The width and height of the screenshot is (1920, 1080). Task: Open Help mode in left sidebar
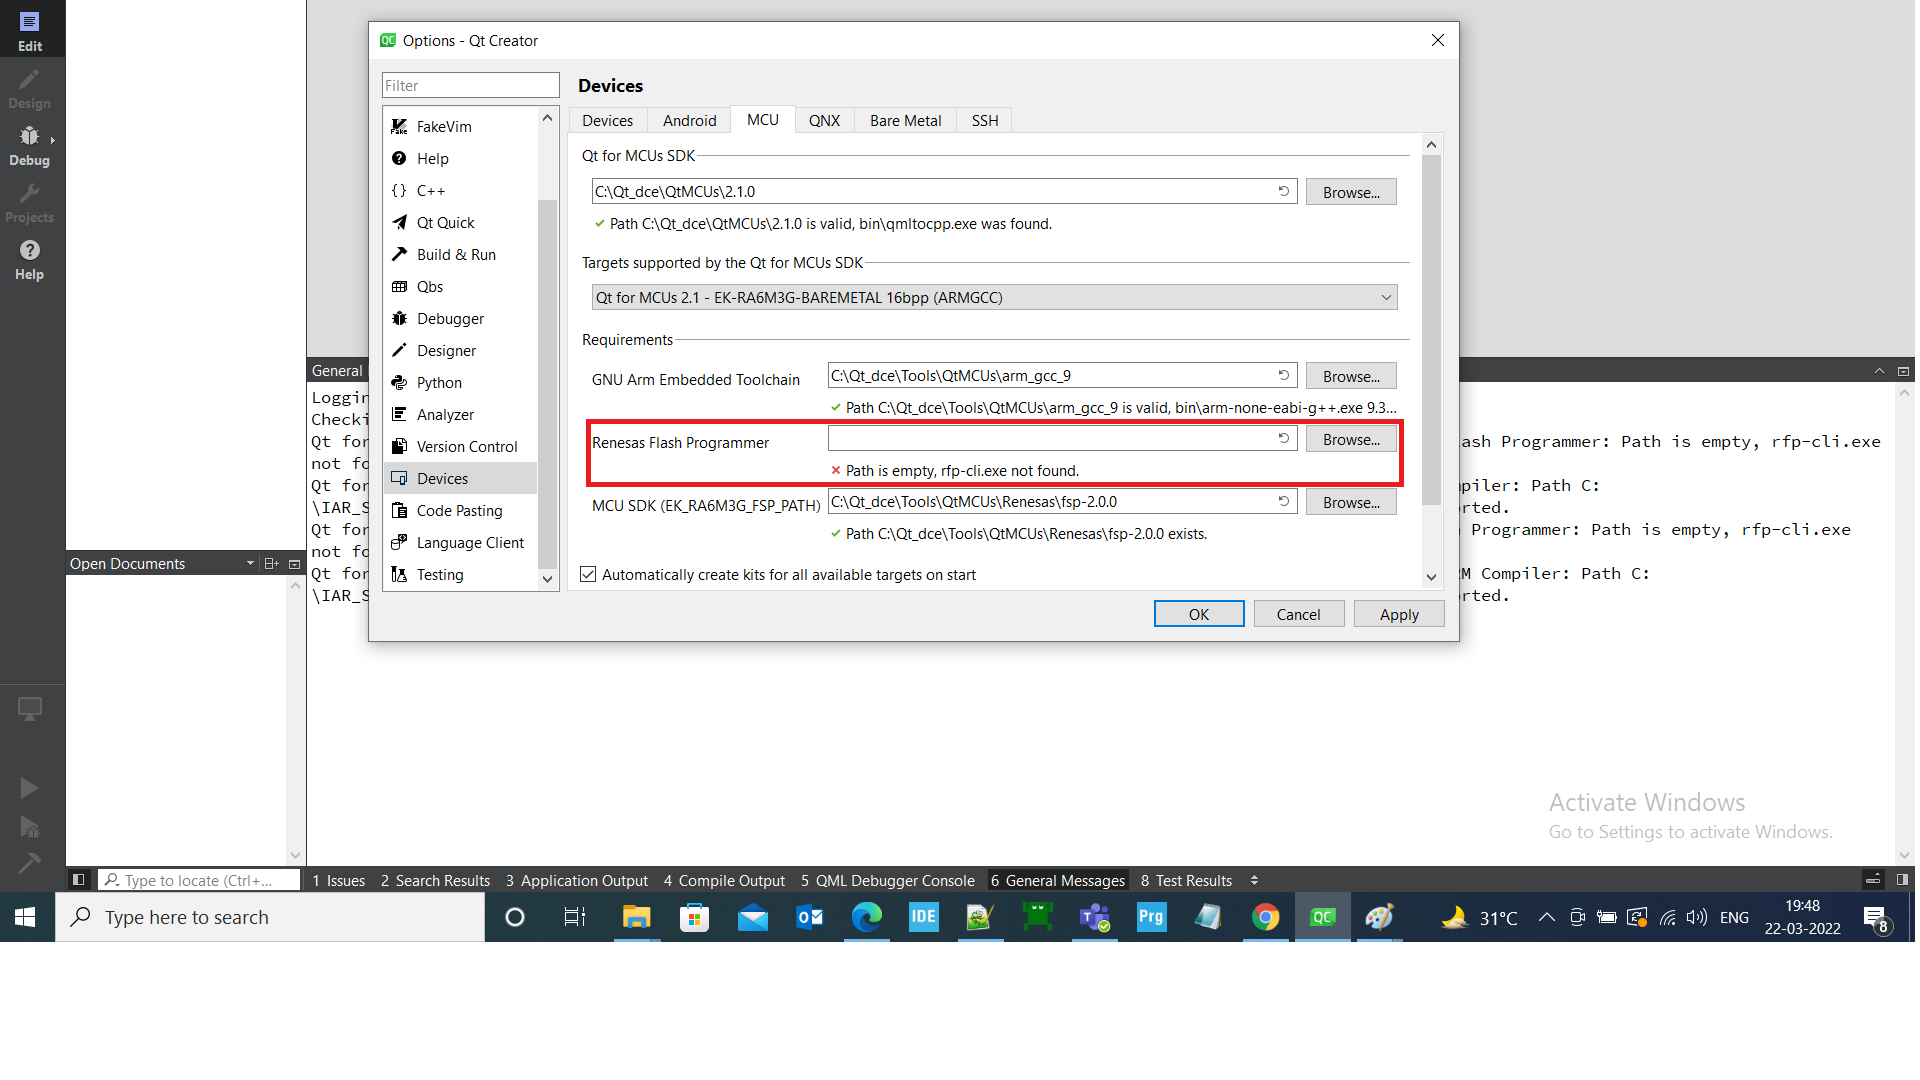point(29,259)
